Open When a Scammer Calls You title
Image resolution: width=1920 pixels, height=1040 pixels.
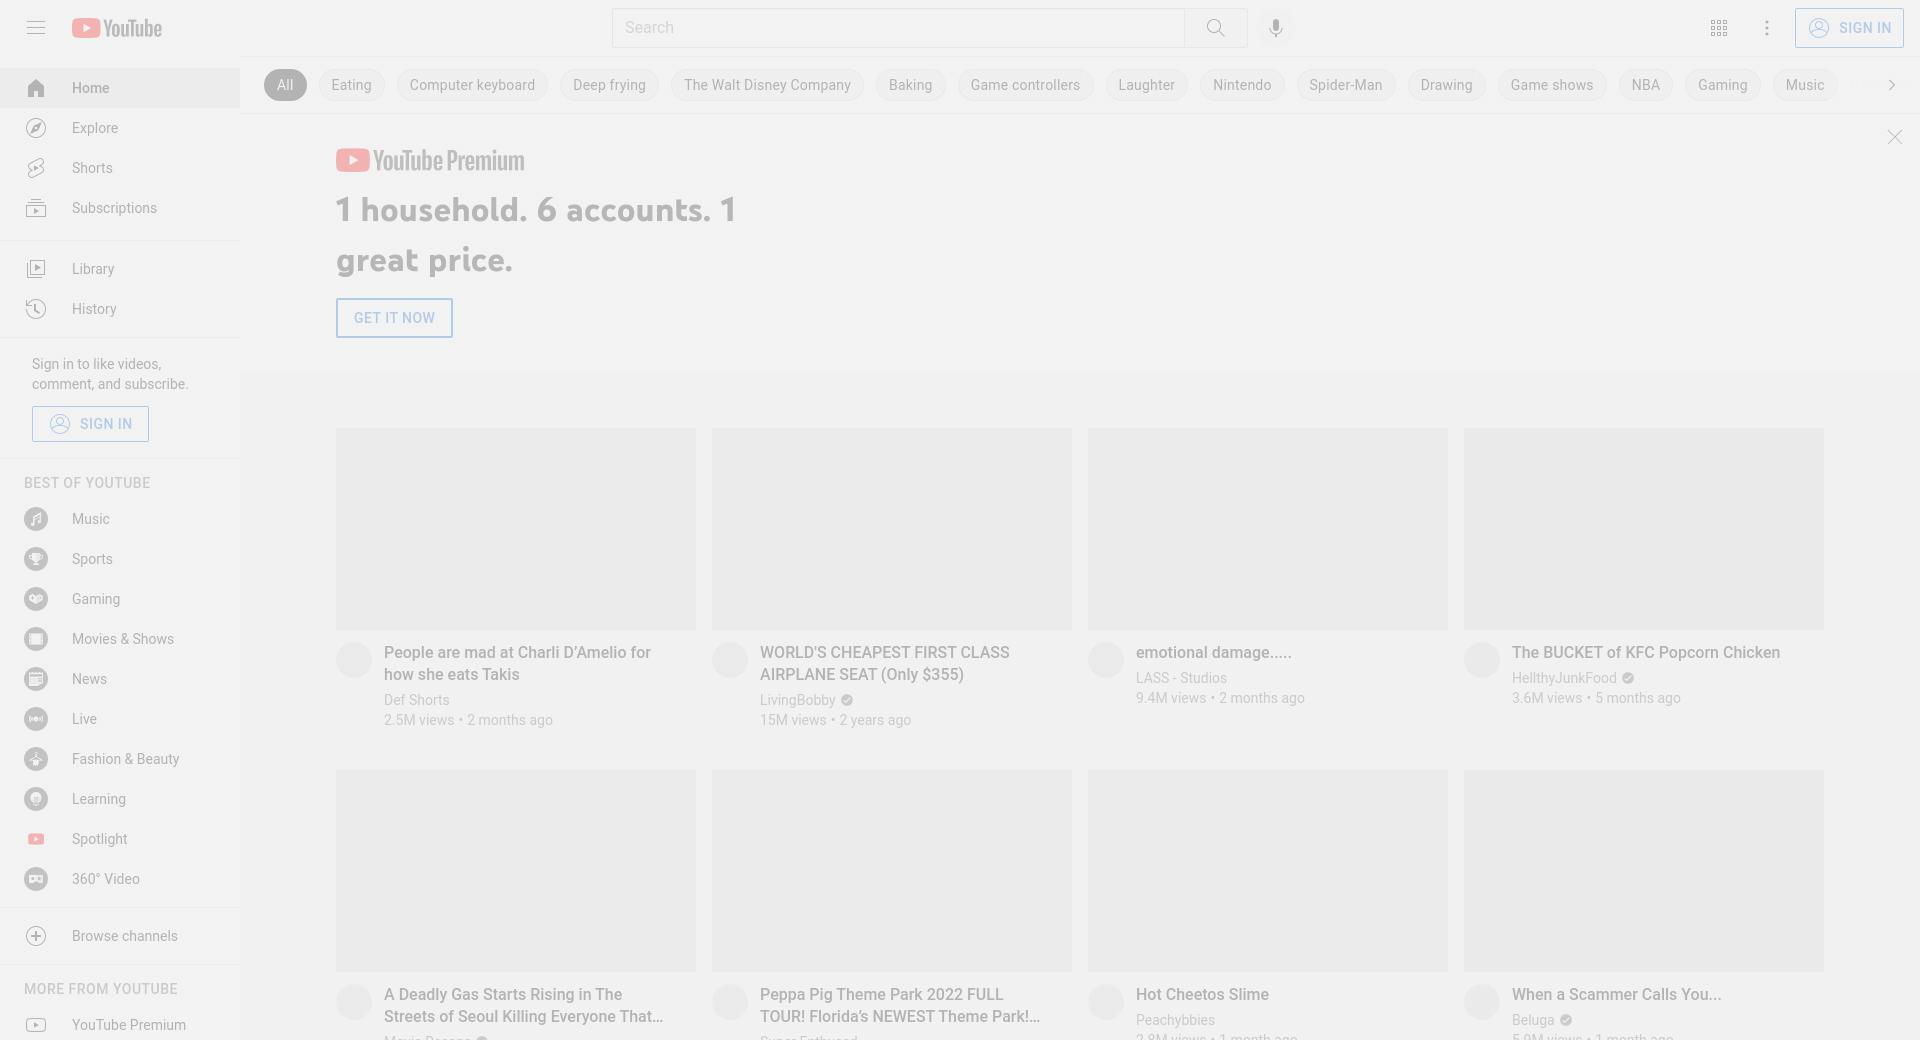coord(1616,995)
